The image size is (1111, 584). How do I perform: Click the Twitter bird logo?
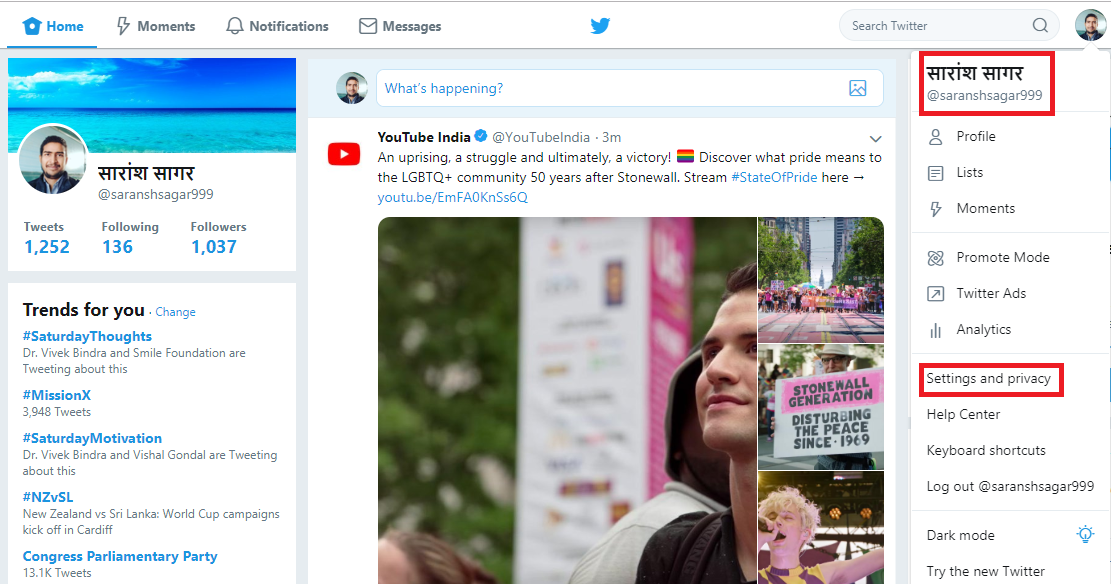pyautogui.click(x=600, y=26)
